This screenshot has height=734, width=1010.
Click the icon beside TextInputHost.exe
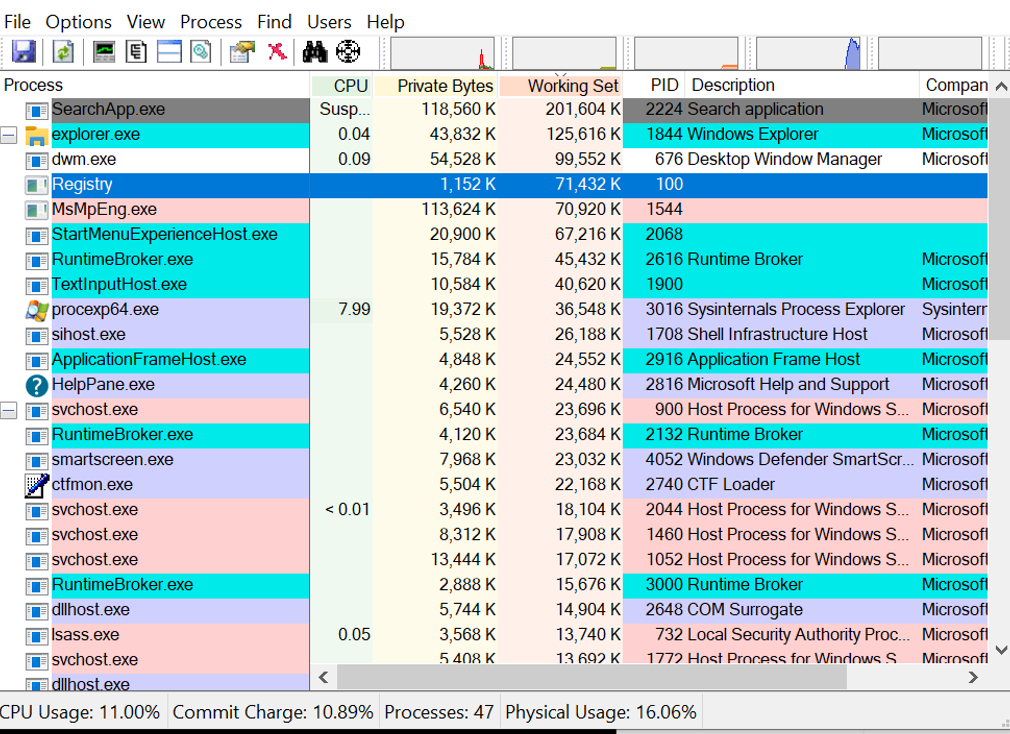[37, 285]
